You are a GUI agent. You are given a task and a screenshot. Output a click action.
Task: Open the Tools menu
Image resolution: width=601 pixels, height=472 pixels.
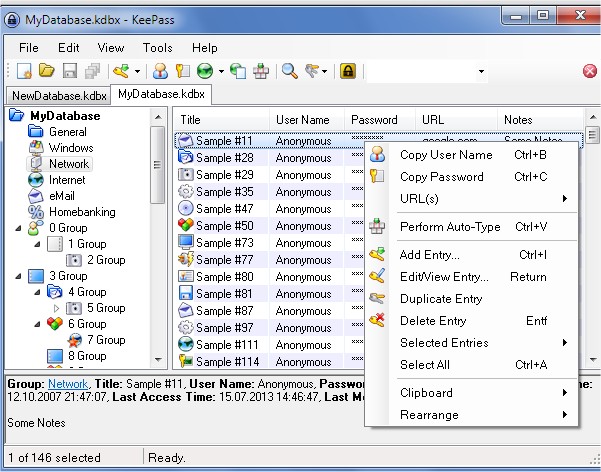tap(157, 47)
